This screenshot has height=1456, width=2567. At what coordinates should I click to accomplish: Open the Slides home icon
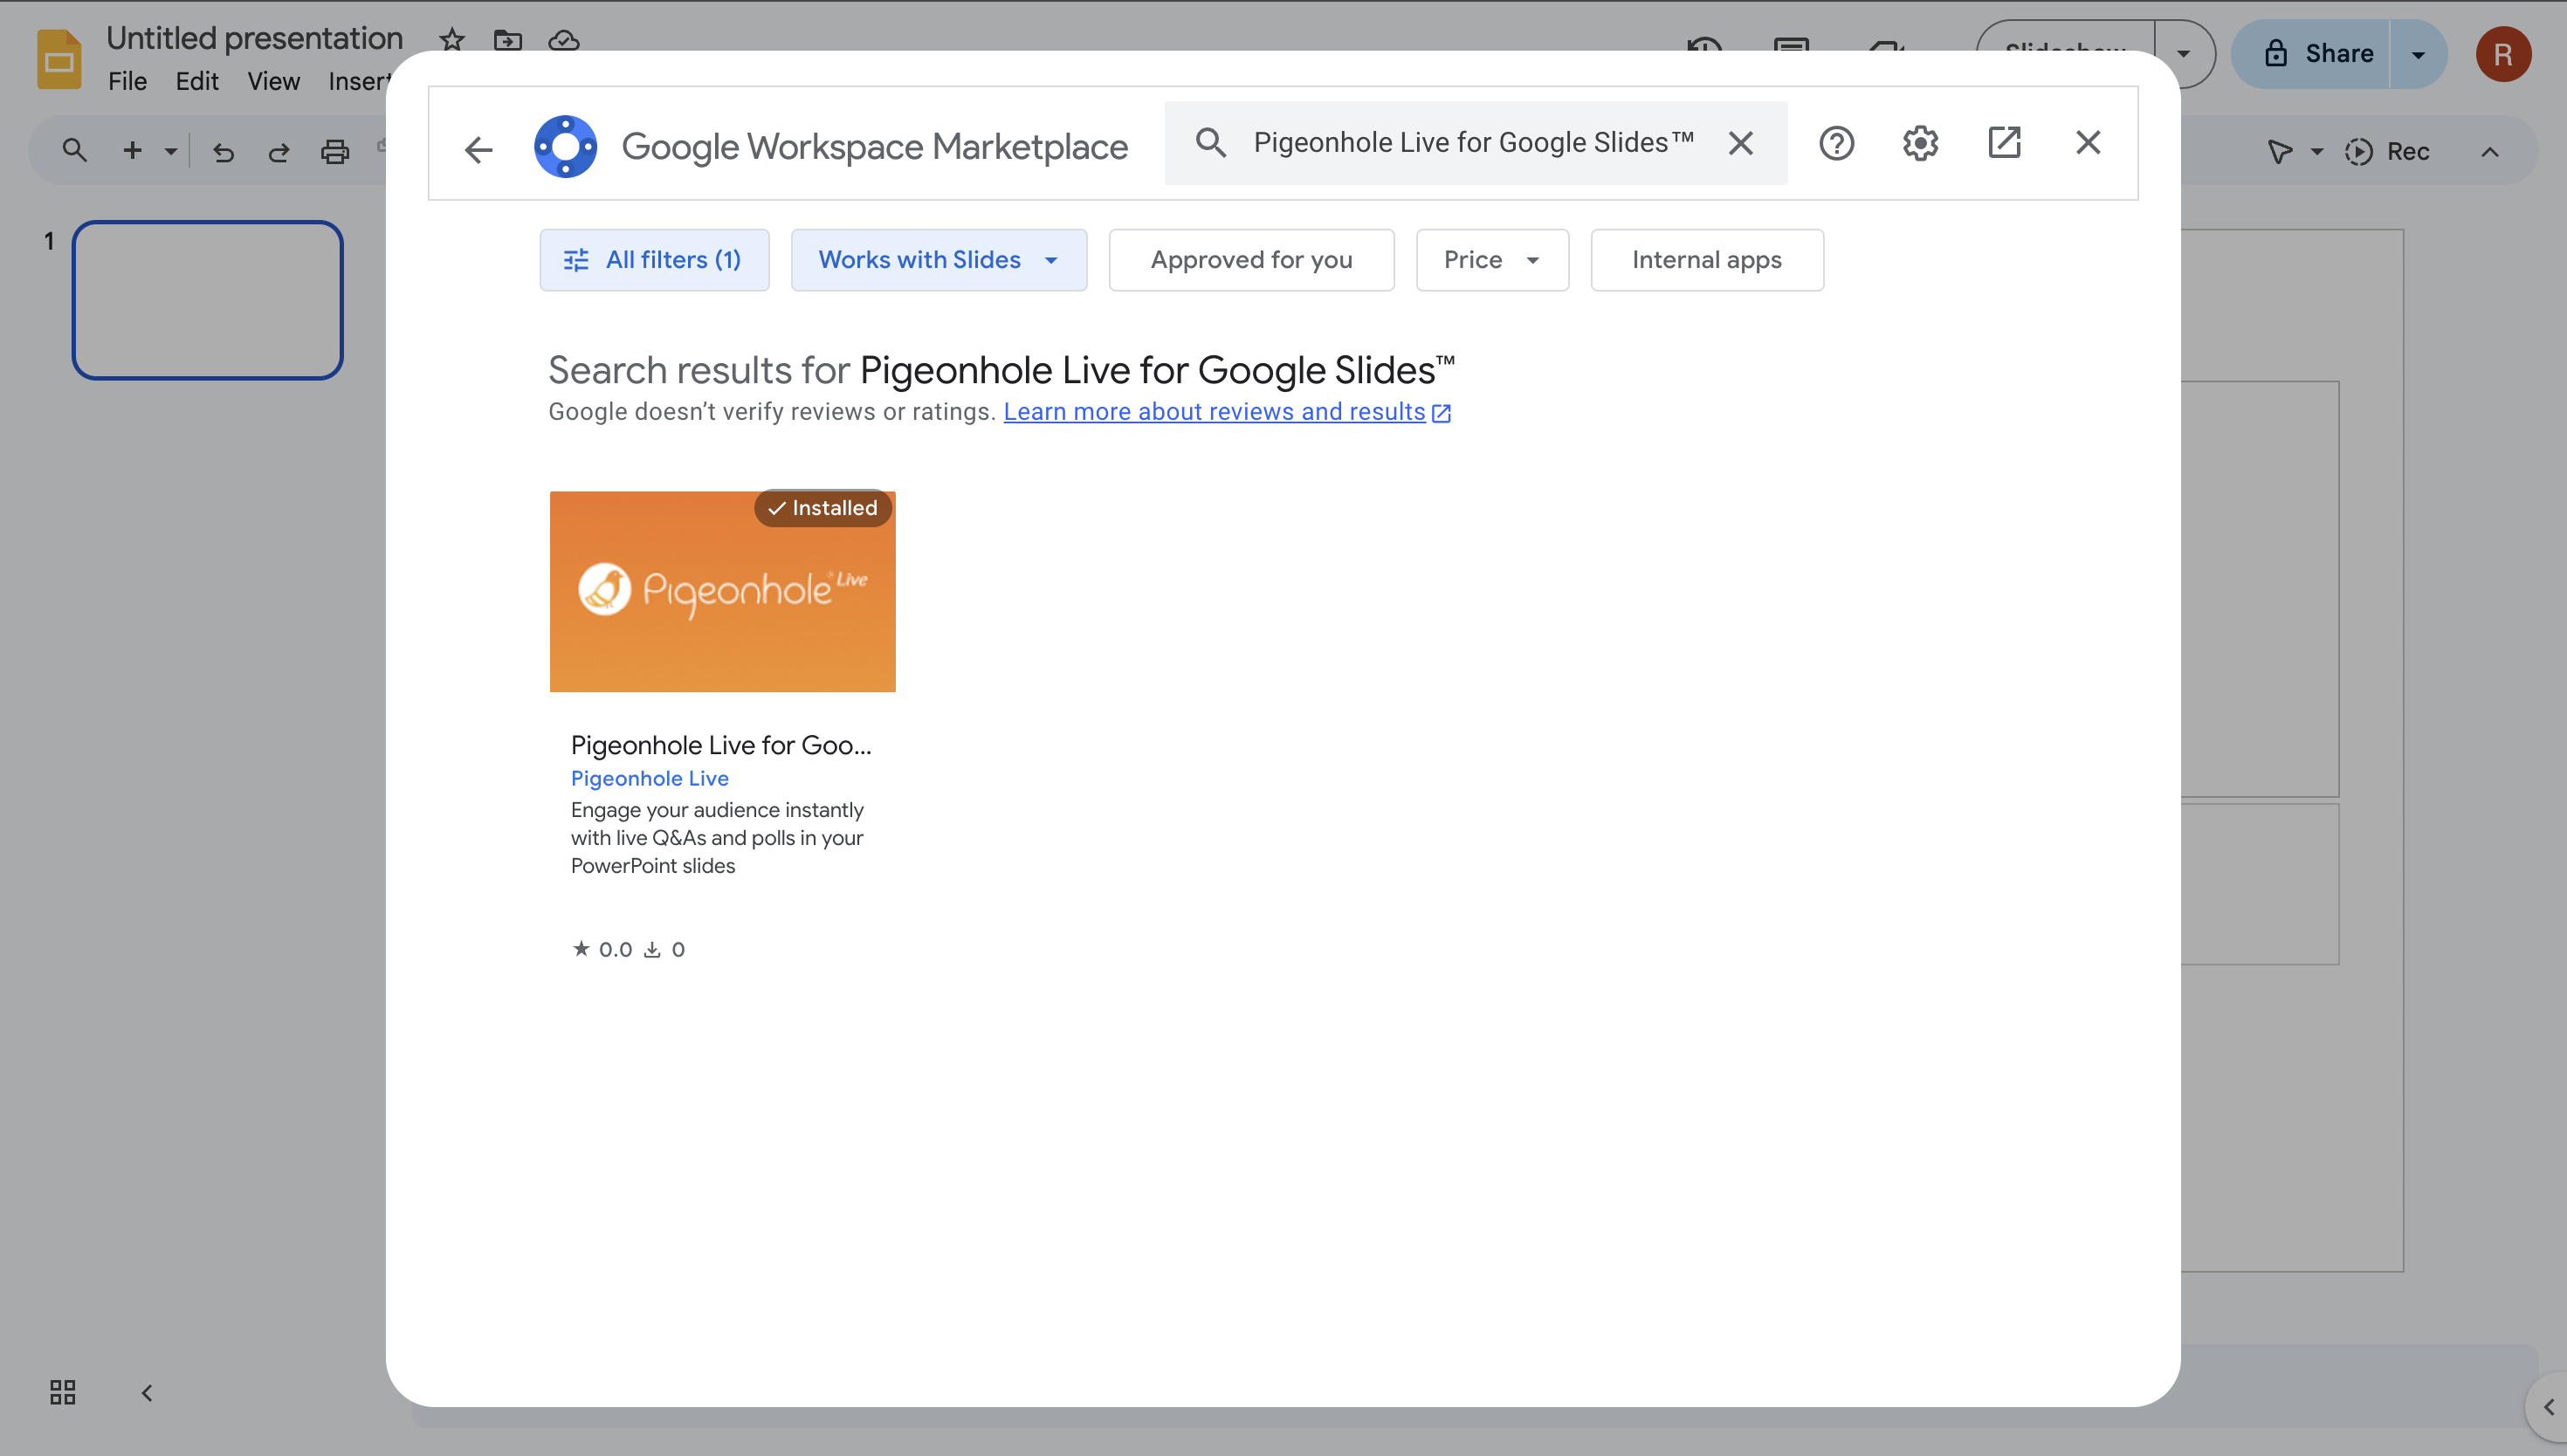(x=59, y=59)
